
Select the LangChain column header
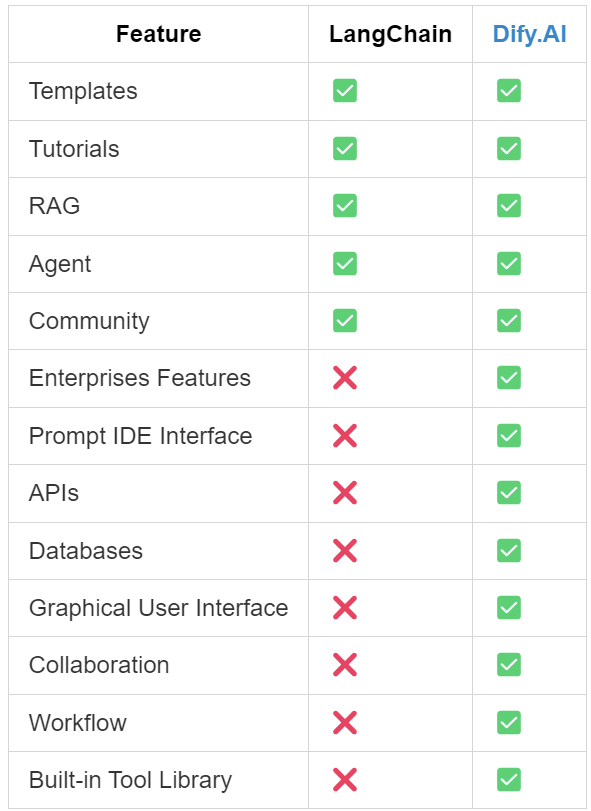390,34
